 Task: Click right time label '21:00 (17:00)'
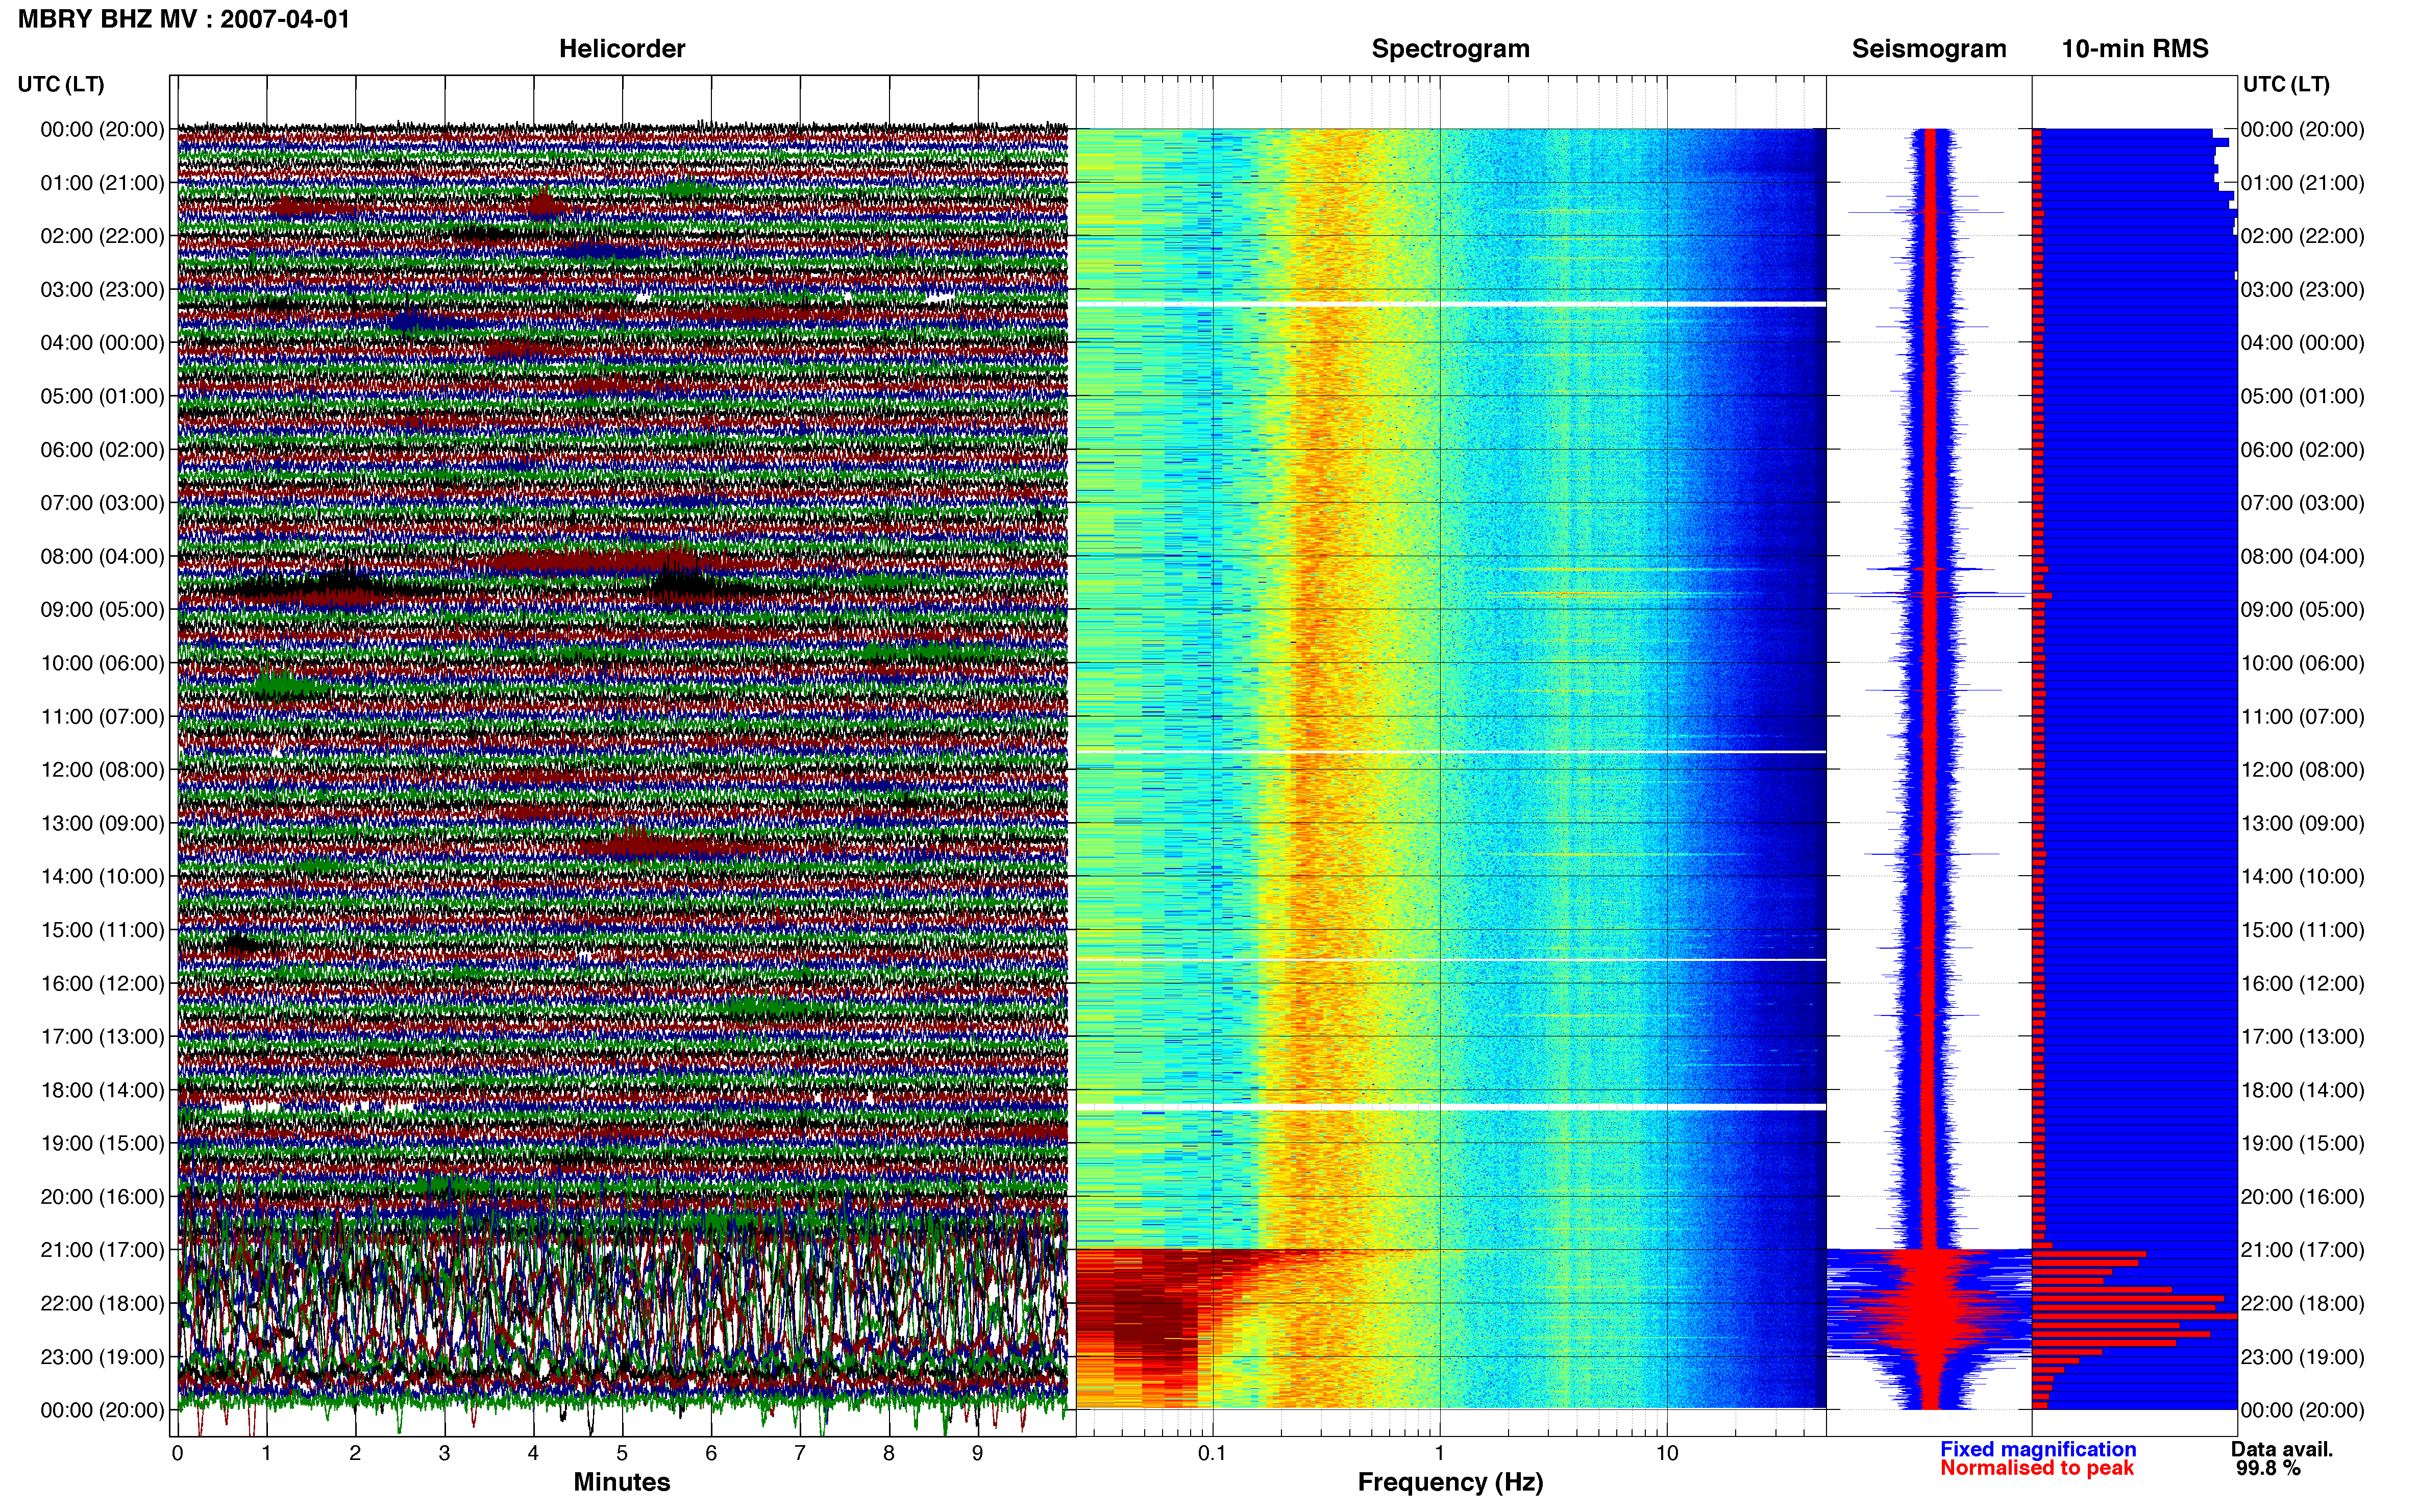point(2302,1250)
